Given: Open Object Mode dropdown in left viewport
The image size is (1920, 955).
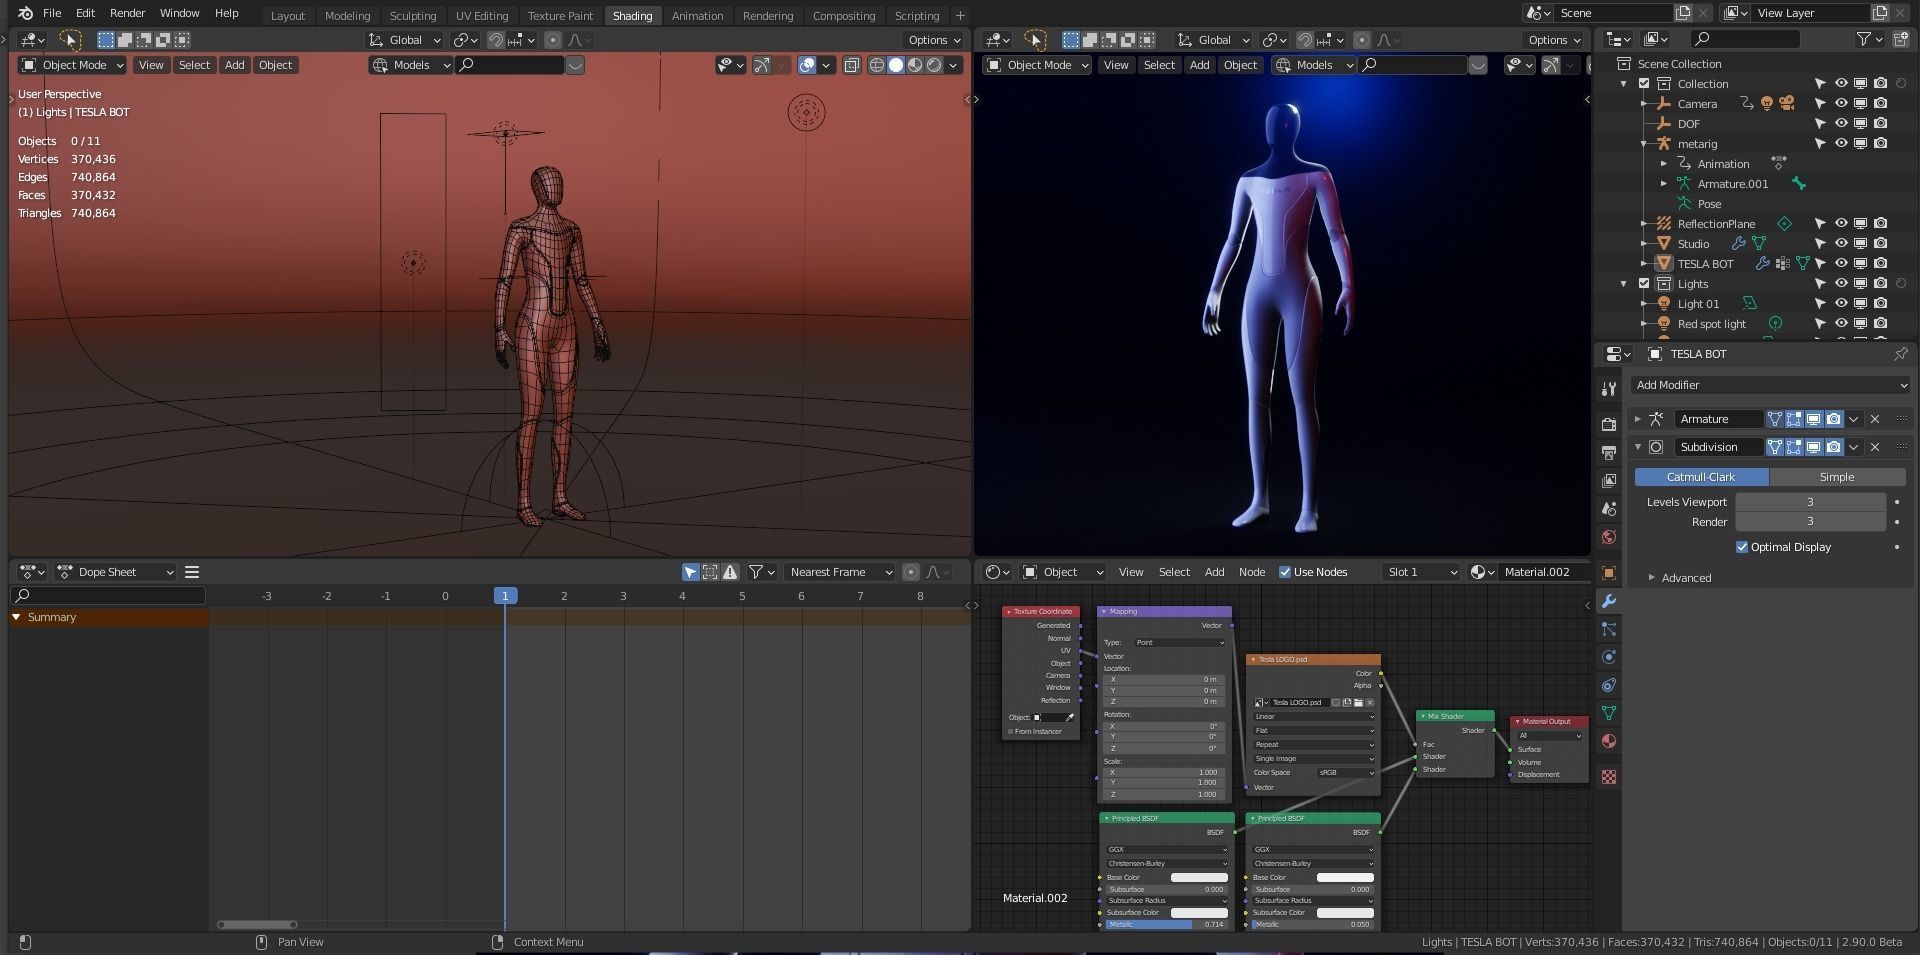Looking at the screenshot, I should [x=72, y=65].
